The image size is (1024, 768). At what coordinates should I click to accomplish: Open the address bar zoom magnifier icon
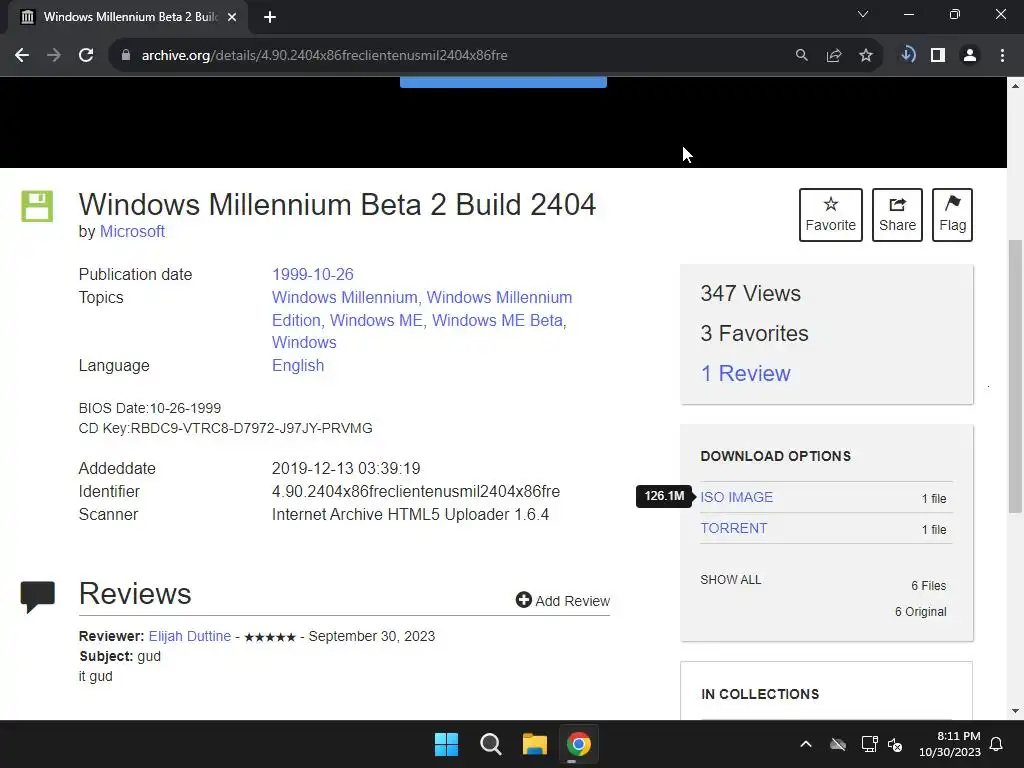coord(801,56)
